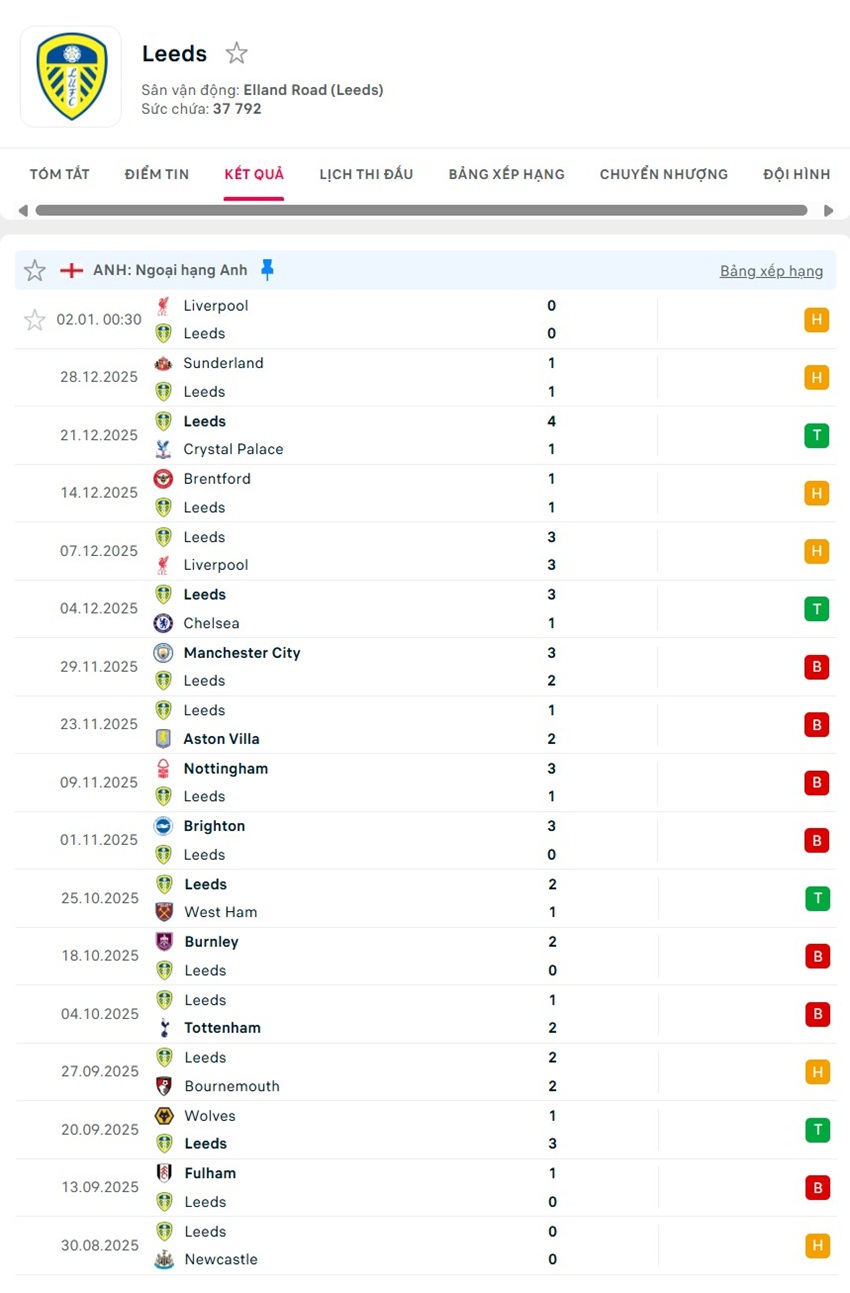850x1293 pixels.
Task: Switch to the TÓM TẮT tab
Action: click(60, 174)
